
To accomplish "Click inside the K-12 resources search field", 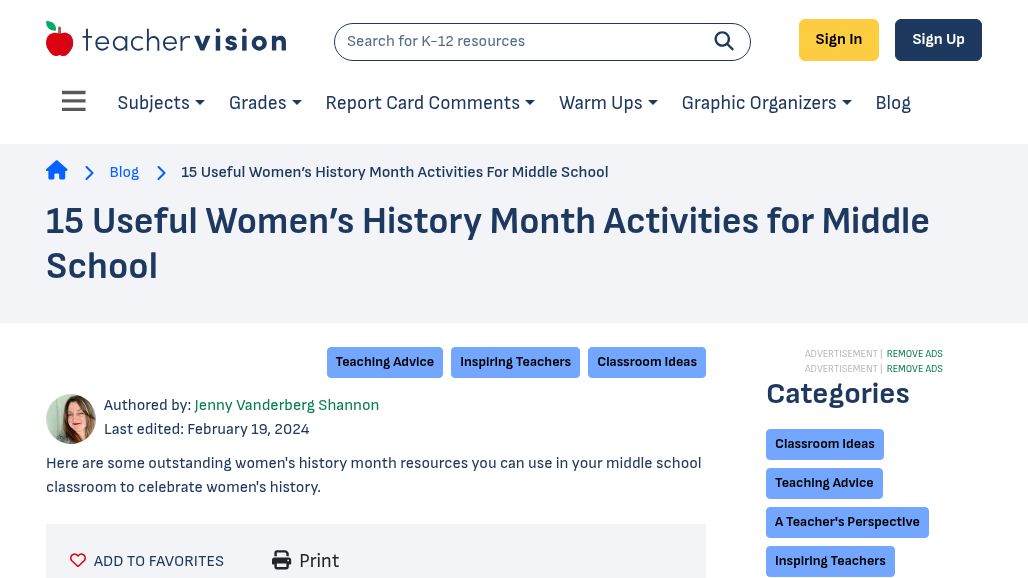I will click(520, 41).
